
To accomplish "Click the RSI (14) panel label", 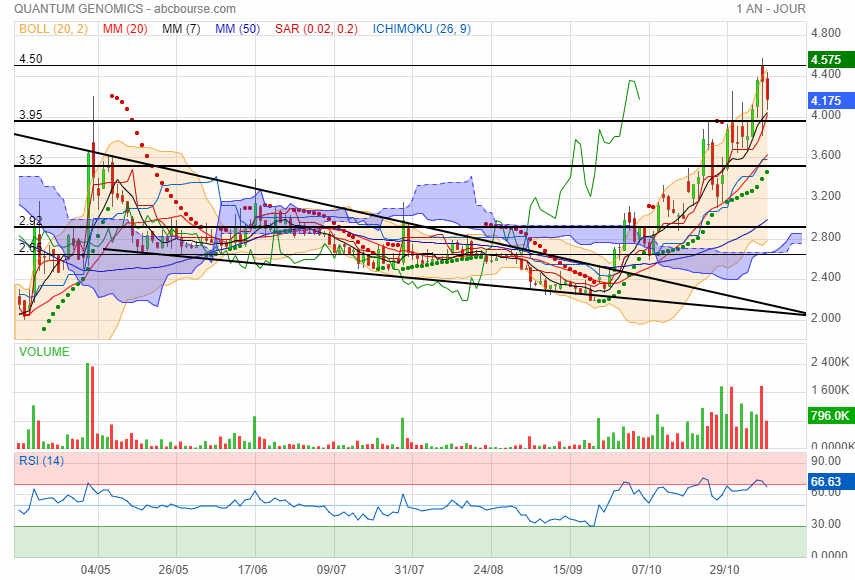I will pos(41,461).
